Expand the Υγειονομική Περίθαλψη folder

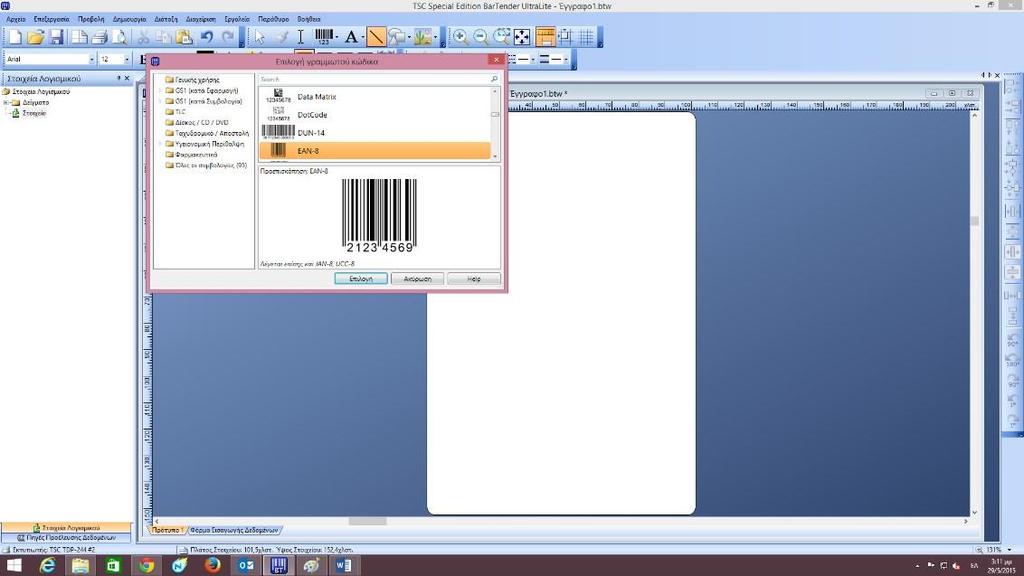[x=161, y=144]
